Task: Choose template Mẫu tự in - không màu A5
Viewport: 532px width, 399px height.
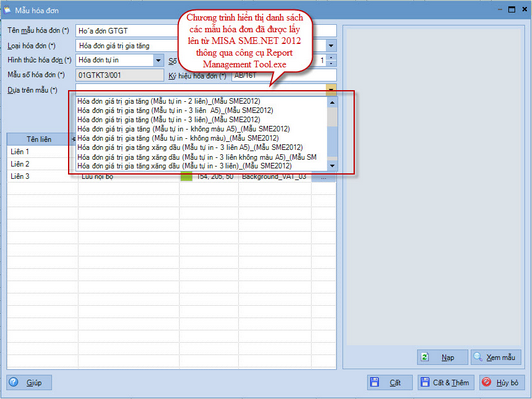Action: 184,129
